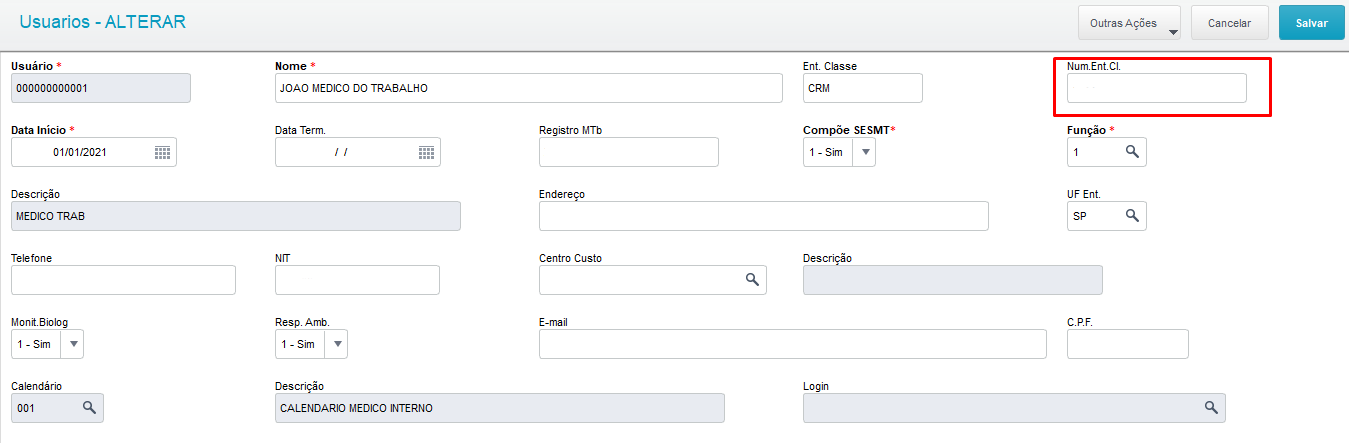The height and width of the screenshot is (443, 1349).
Task: Click the C.P.F. input box
Action: click(1128, 344)
